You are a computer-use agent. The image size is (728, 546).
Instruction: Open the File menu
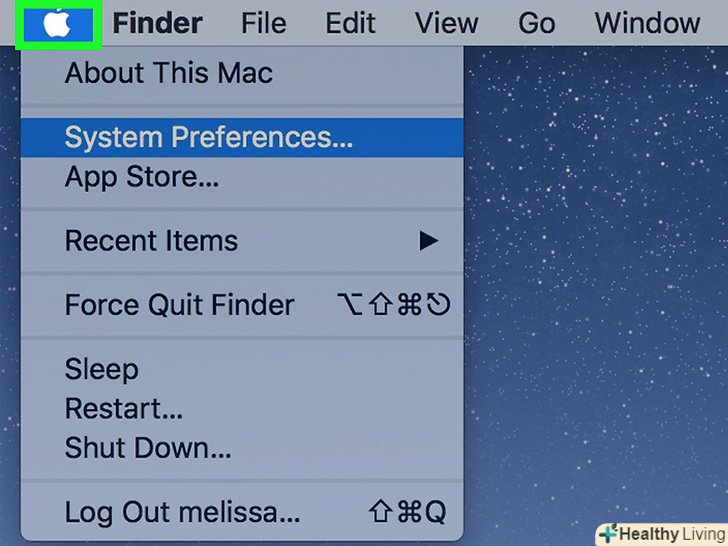click(x=264, y=23)
